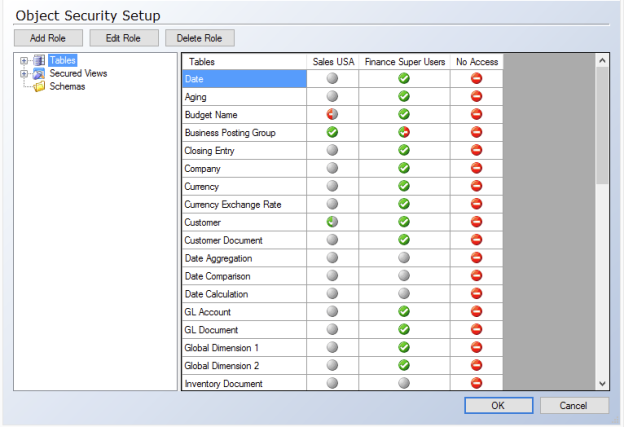Image resolution: width=624 pixels, height=427 pixels.
Task: Click the Sales USA column header
Action: (333, 62)
